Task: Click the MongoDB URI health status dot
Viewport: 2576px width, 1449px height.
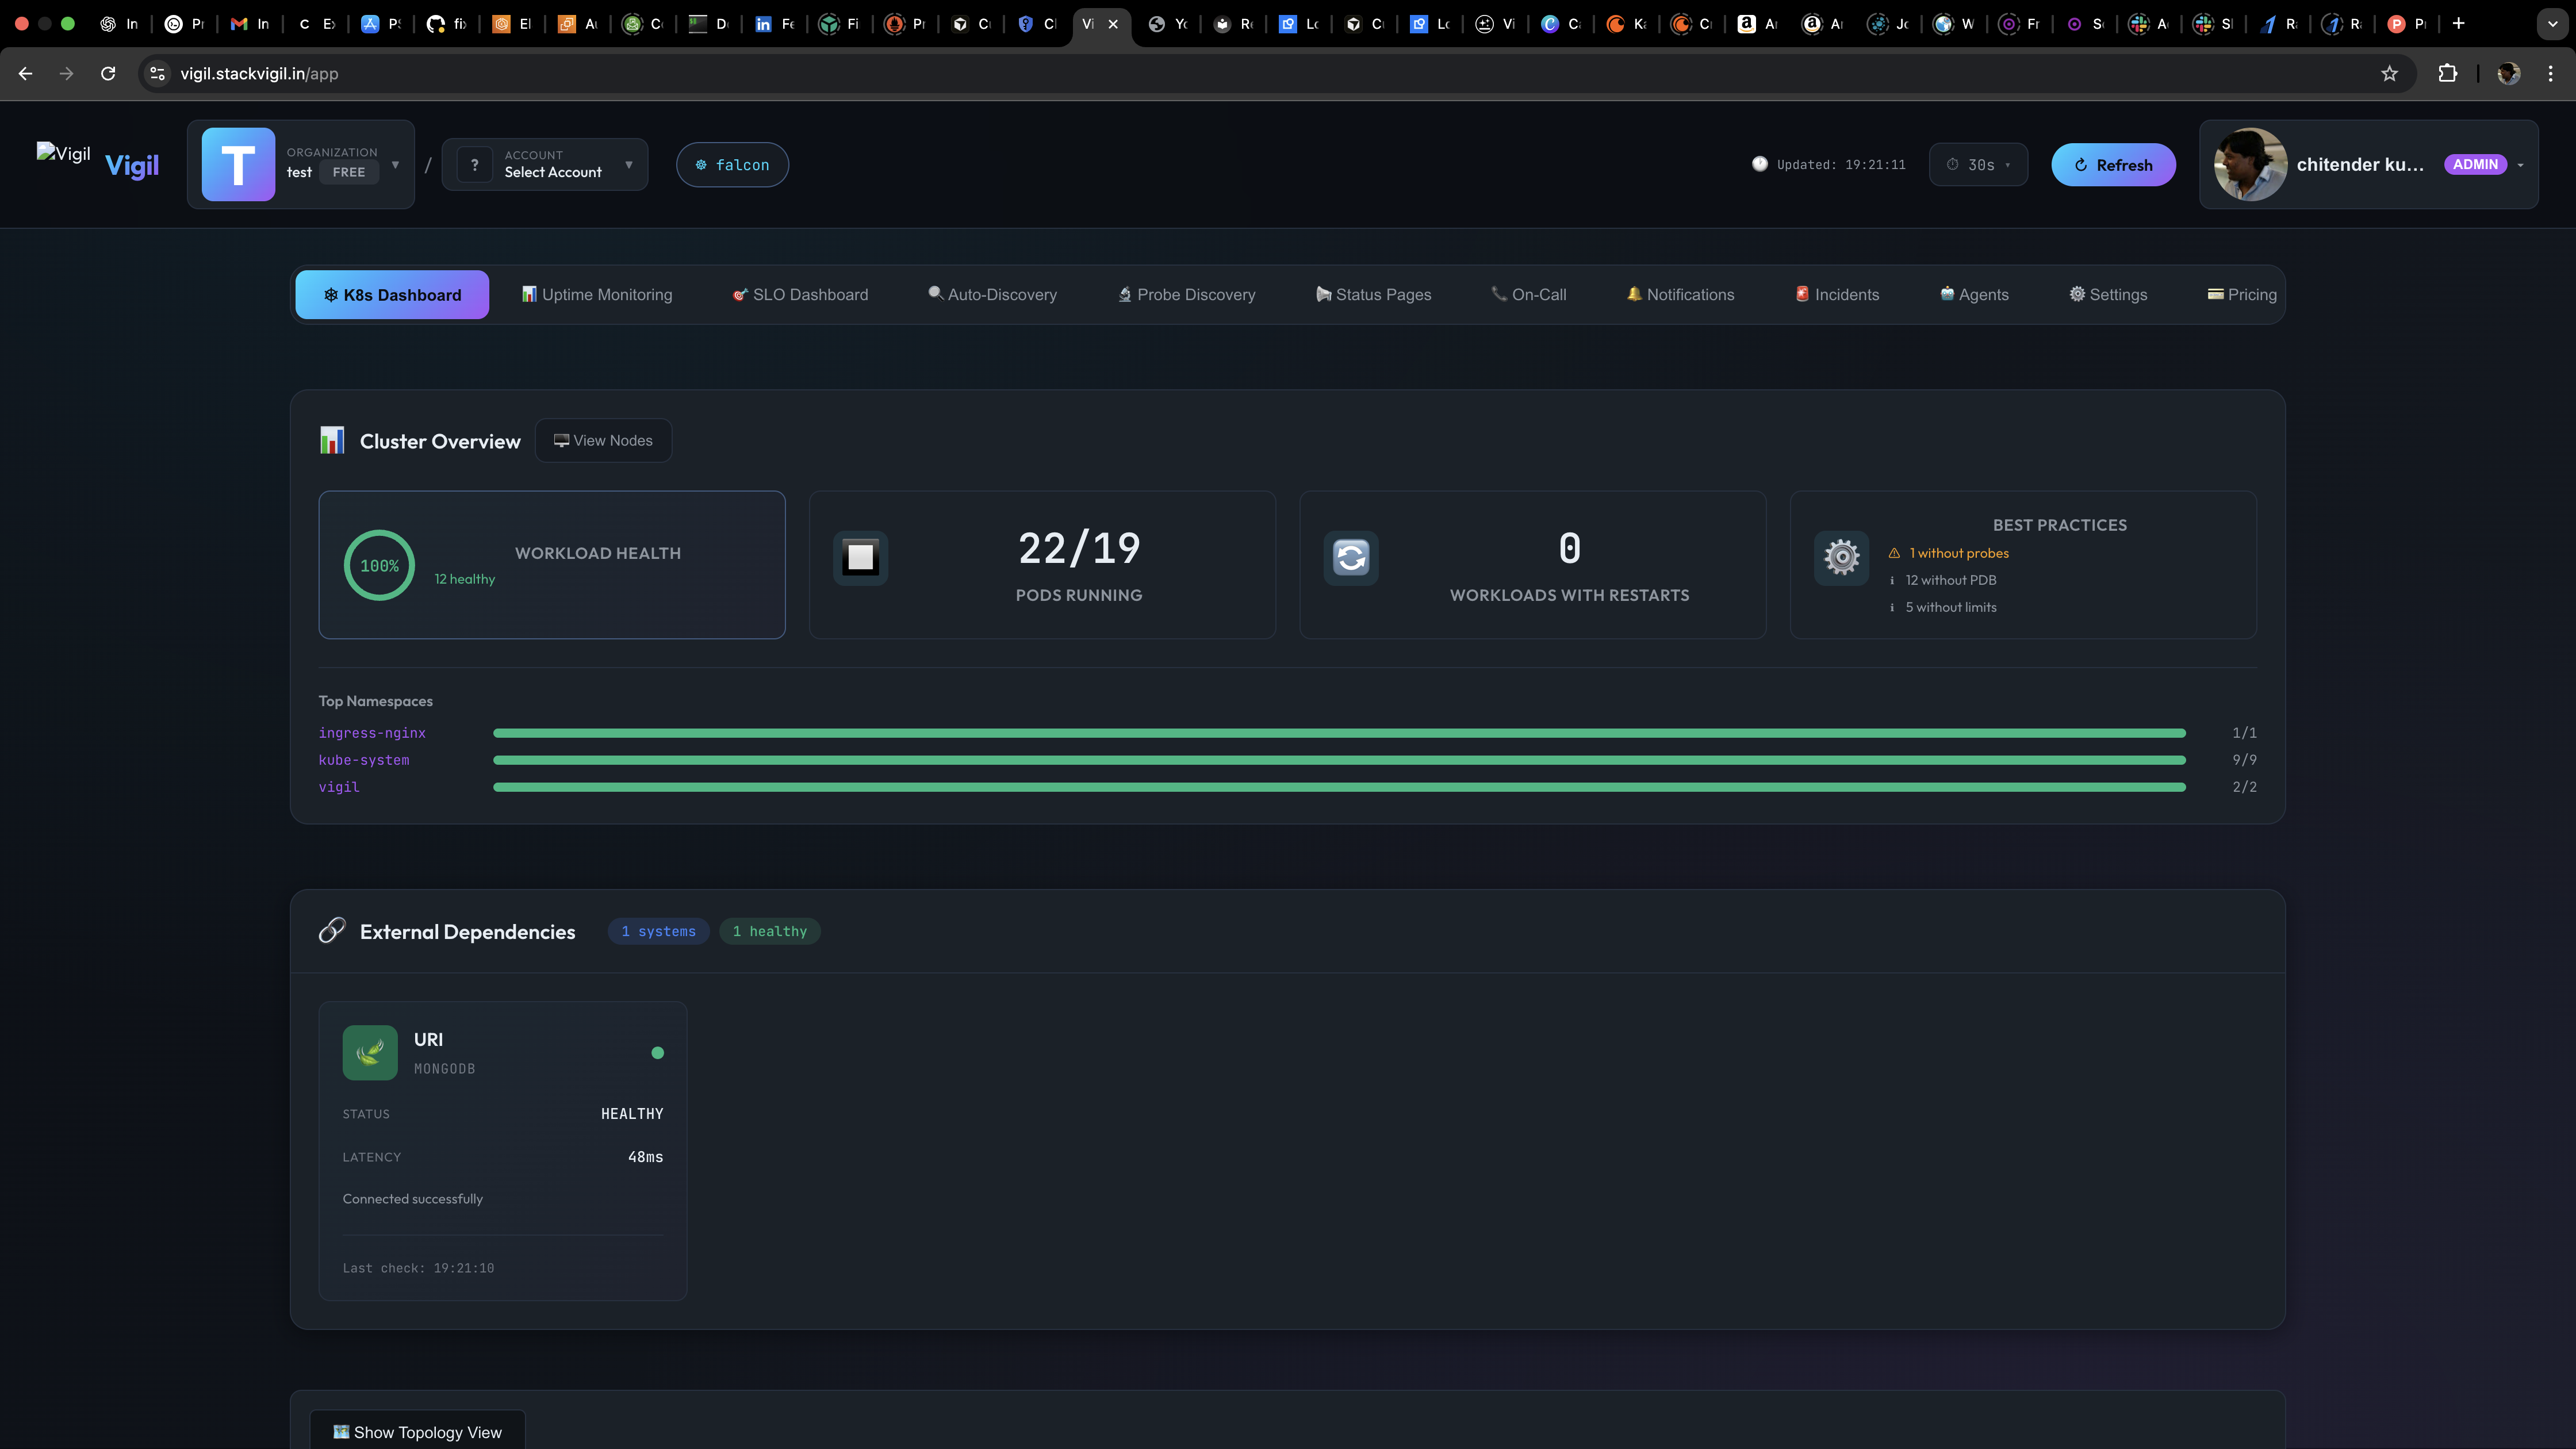Action: tap(658, 1052)
